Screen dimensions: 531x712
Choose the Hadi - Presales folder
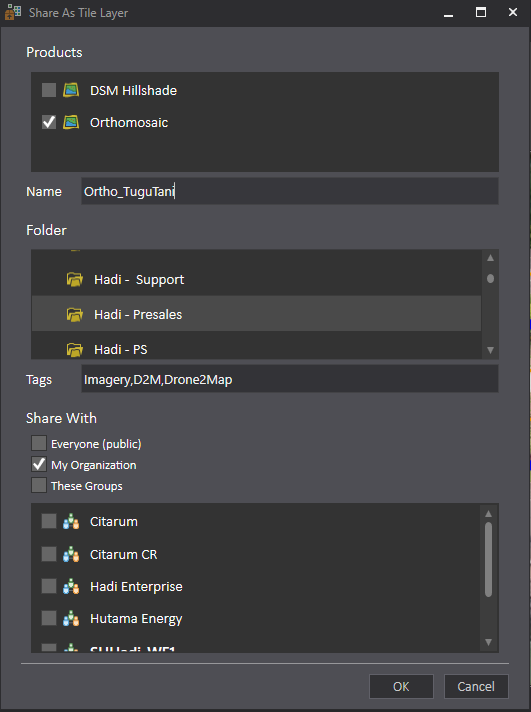pos(256,314)
